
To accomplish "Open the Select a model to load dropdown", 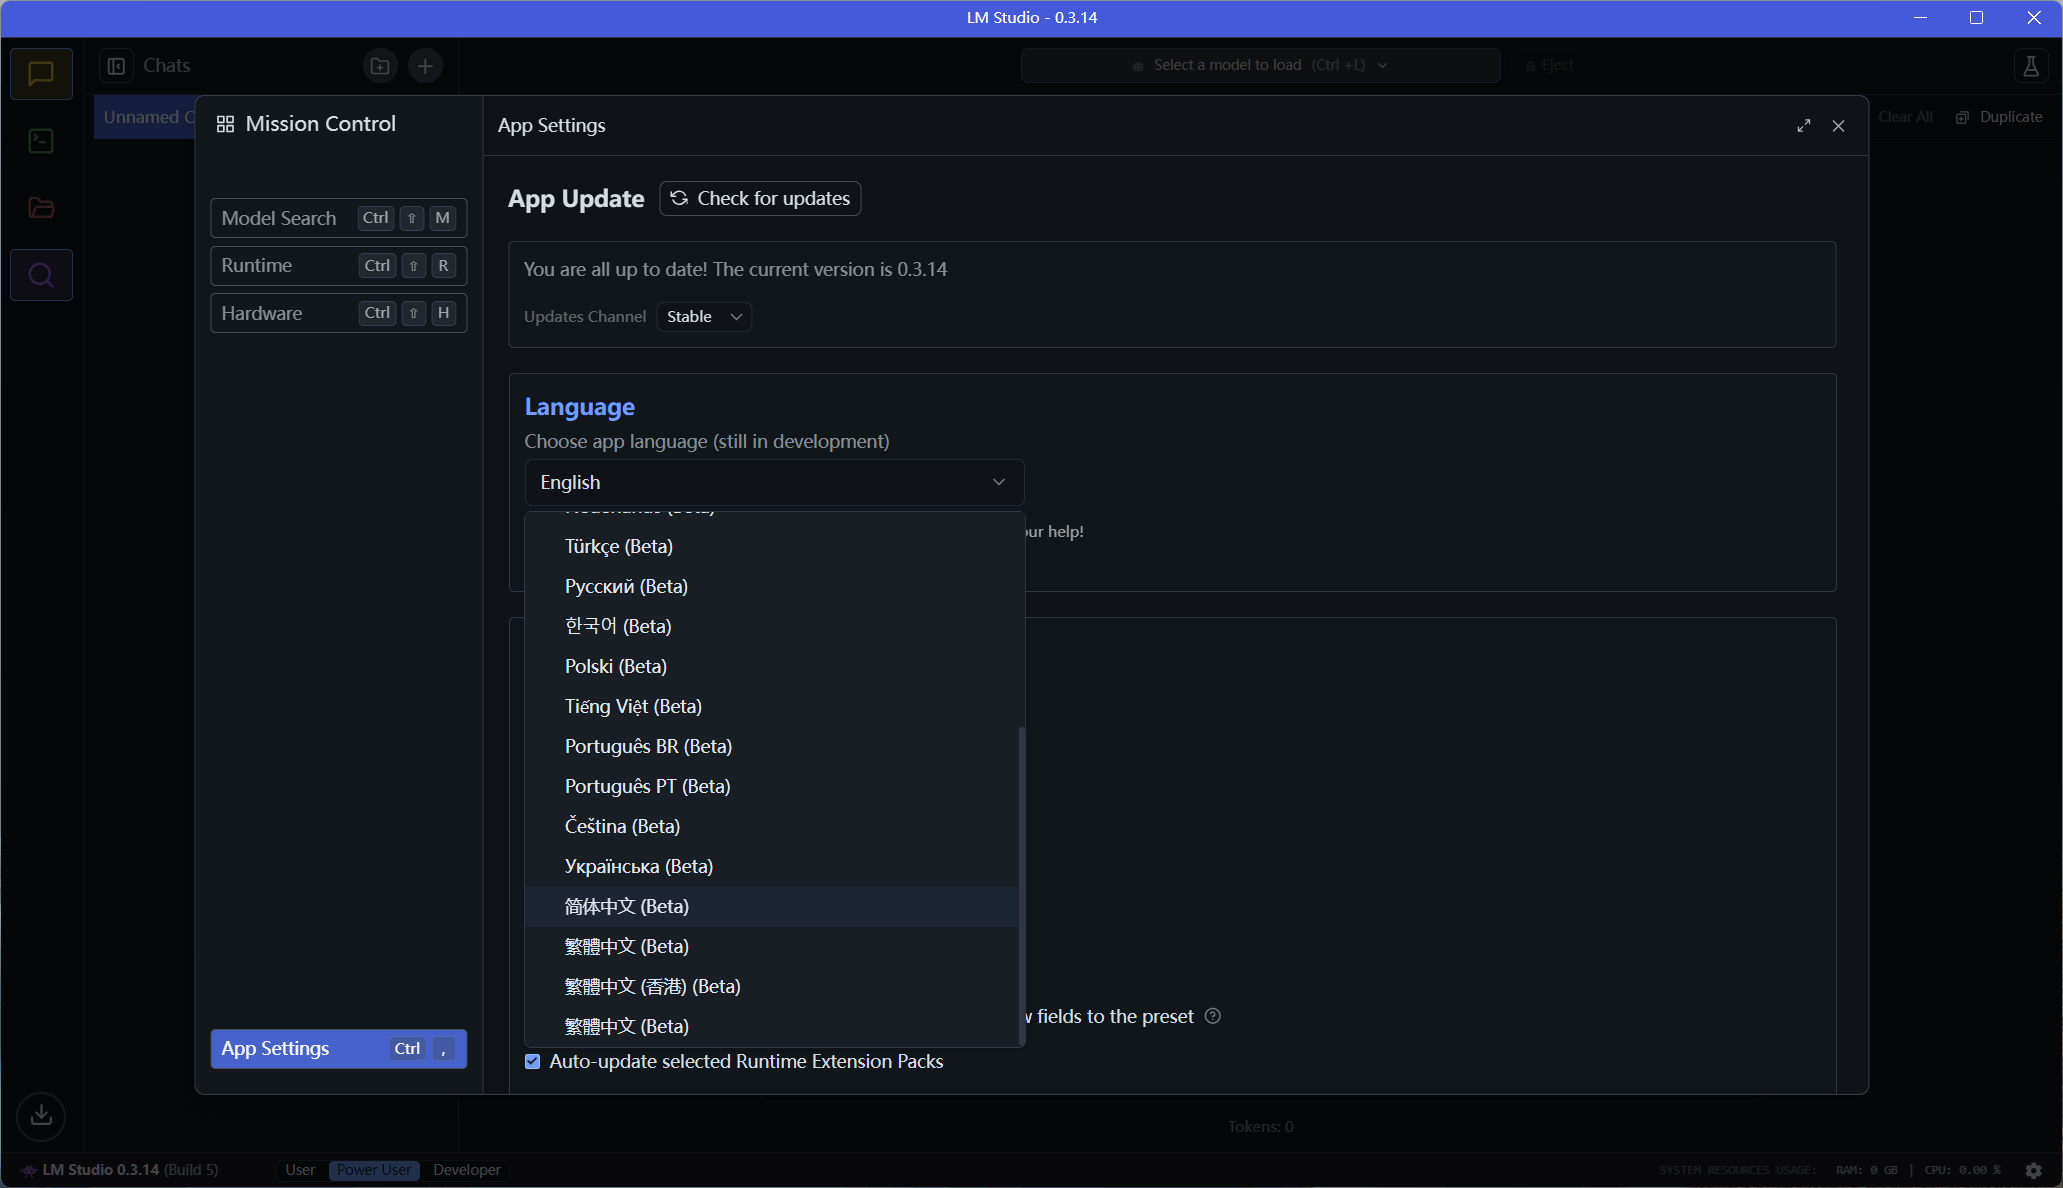I will pos(1260,65).
